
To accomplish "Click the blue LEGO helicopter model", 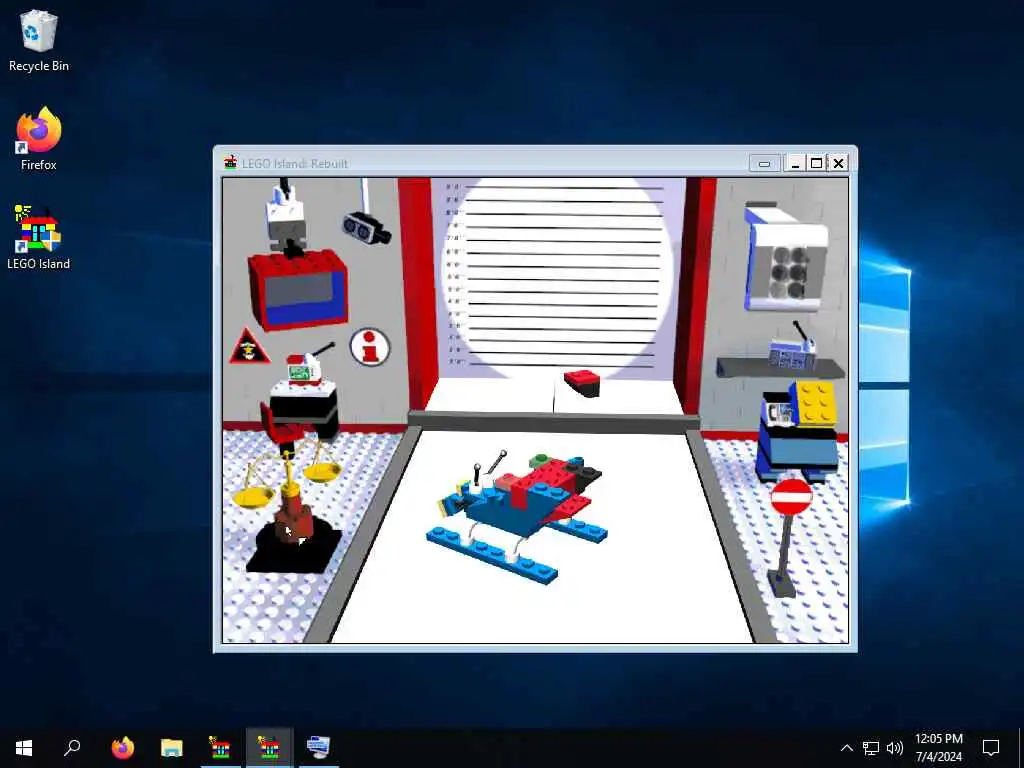I will (520, 514).
